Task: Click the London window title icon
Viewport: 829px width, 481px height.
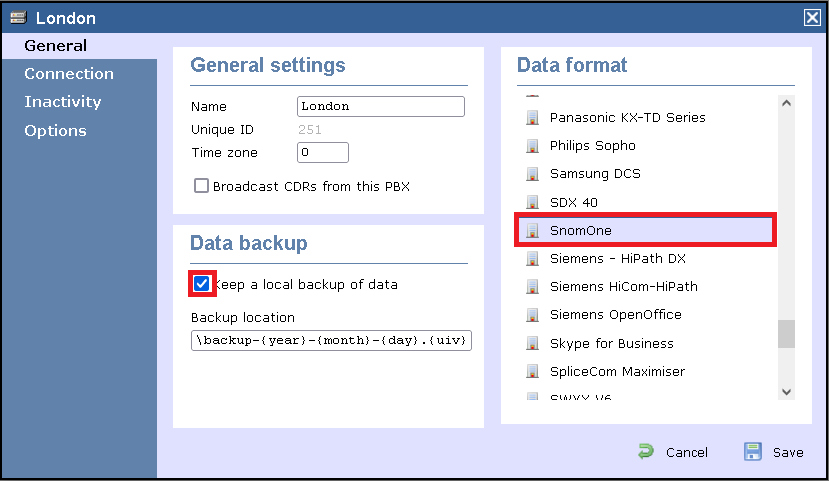Action: tap(18, 18)
